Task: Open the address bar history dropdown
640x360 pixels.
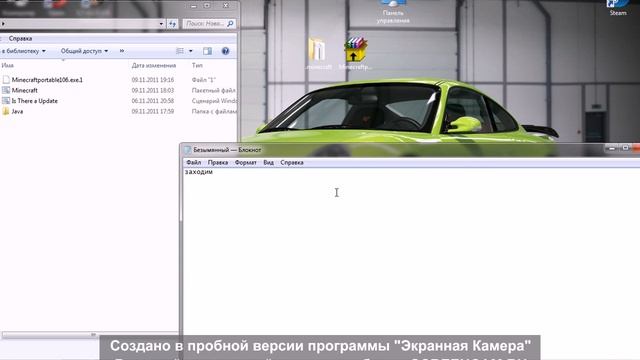Action: pyautogui.click(x=161, y=24)
